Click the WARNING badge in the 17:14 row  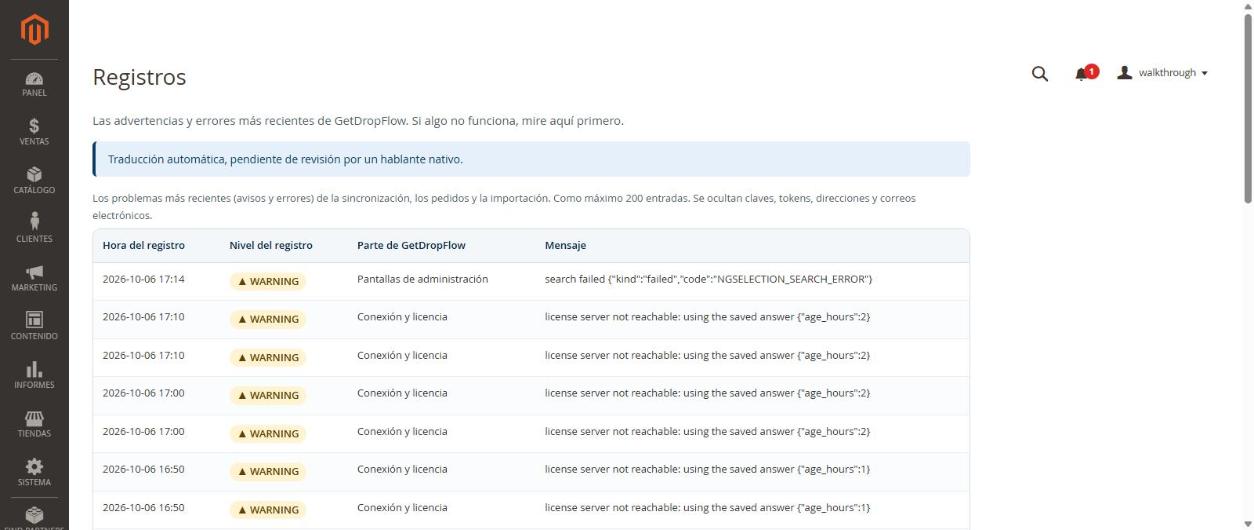[x=267, y=281]
